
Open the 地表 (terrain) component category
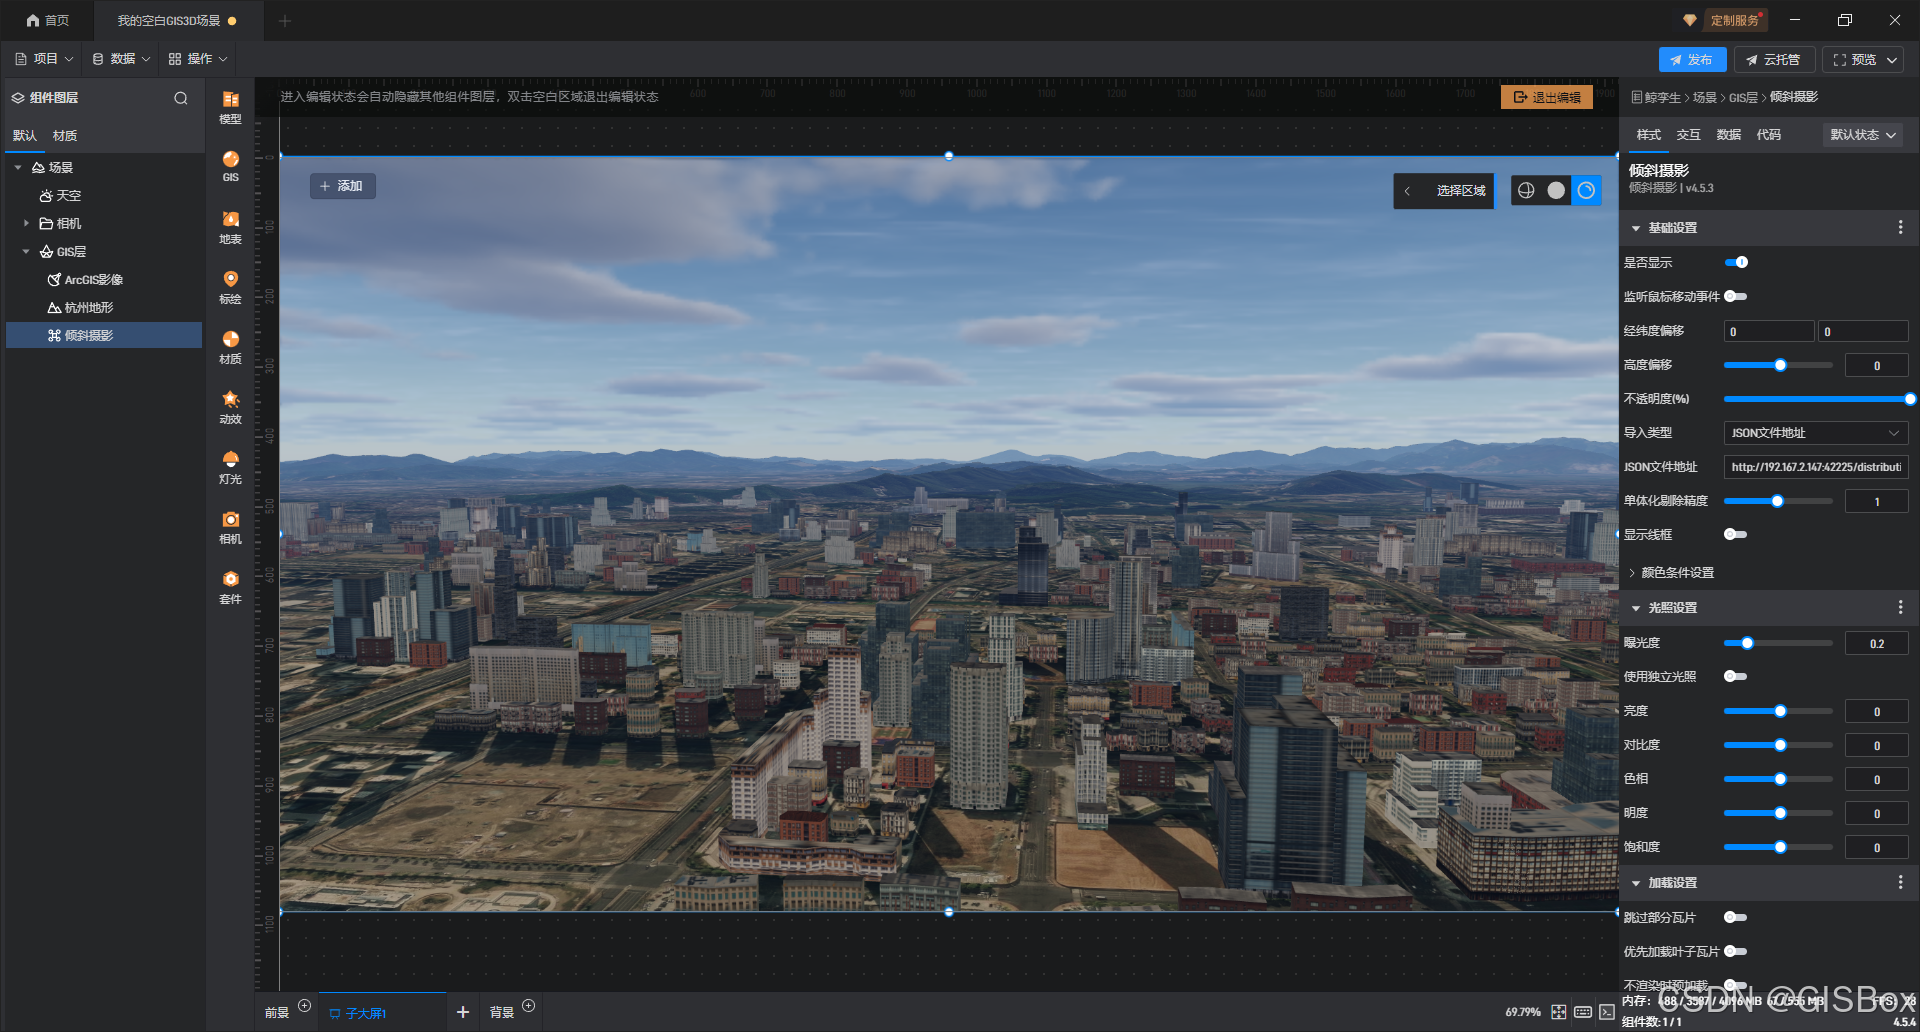pos(230,227)
